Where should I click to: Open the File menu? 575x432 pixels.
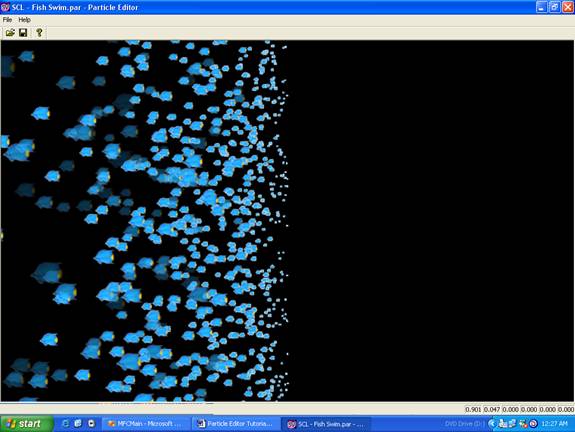pos(7,20)
